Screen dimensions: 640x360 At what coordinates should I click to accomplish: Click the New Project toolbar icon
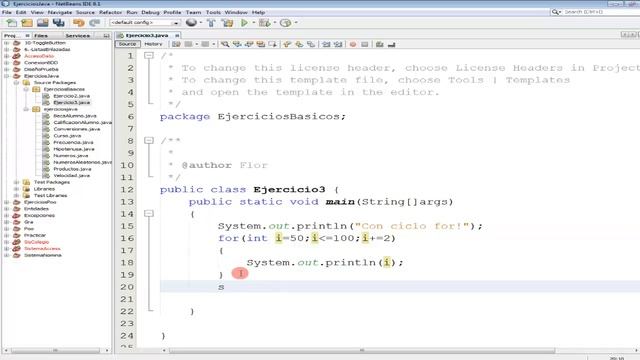tap(27, 23)
